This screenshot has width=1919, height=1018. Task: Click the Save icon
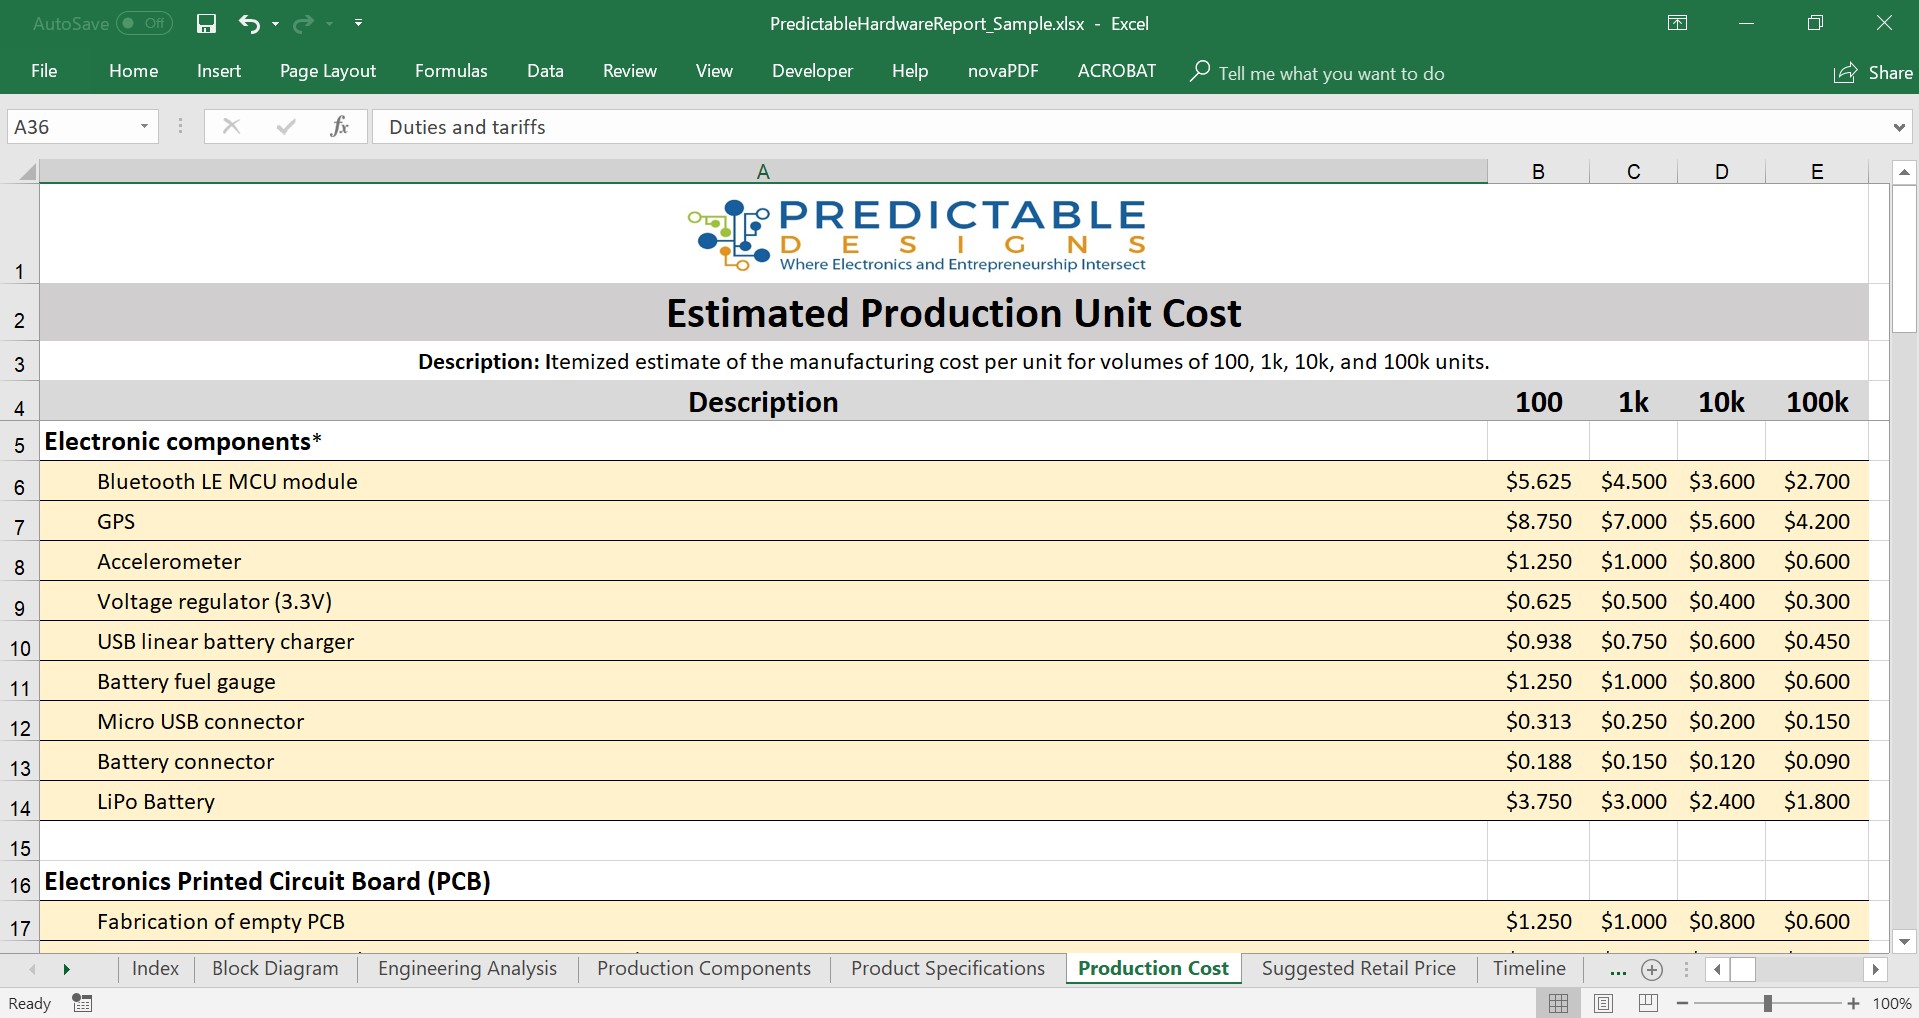point(205,23)
